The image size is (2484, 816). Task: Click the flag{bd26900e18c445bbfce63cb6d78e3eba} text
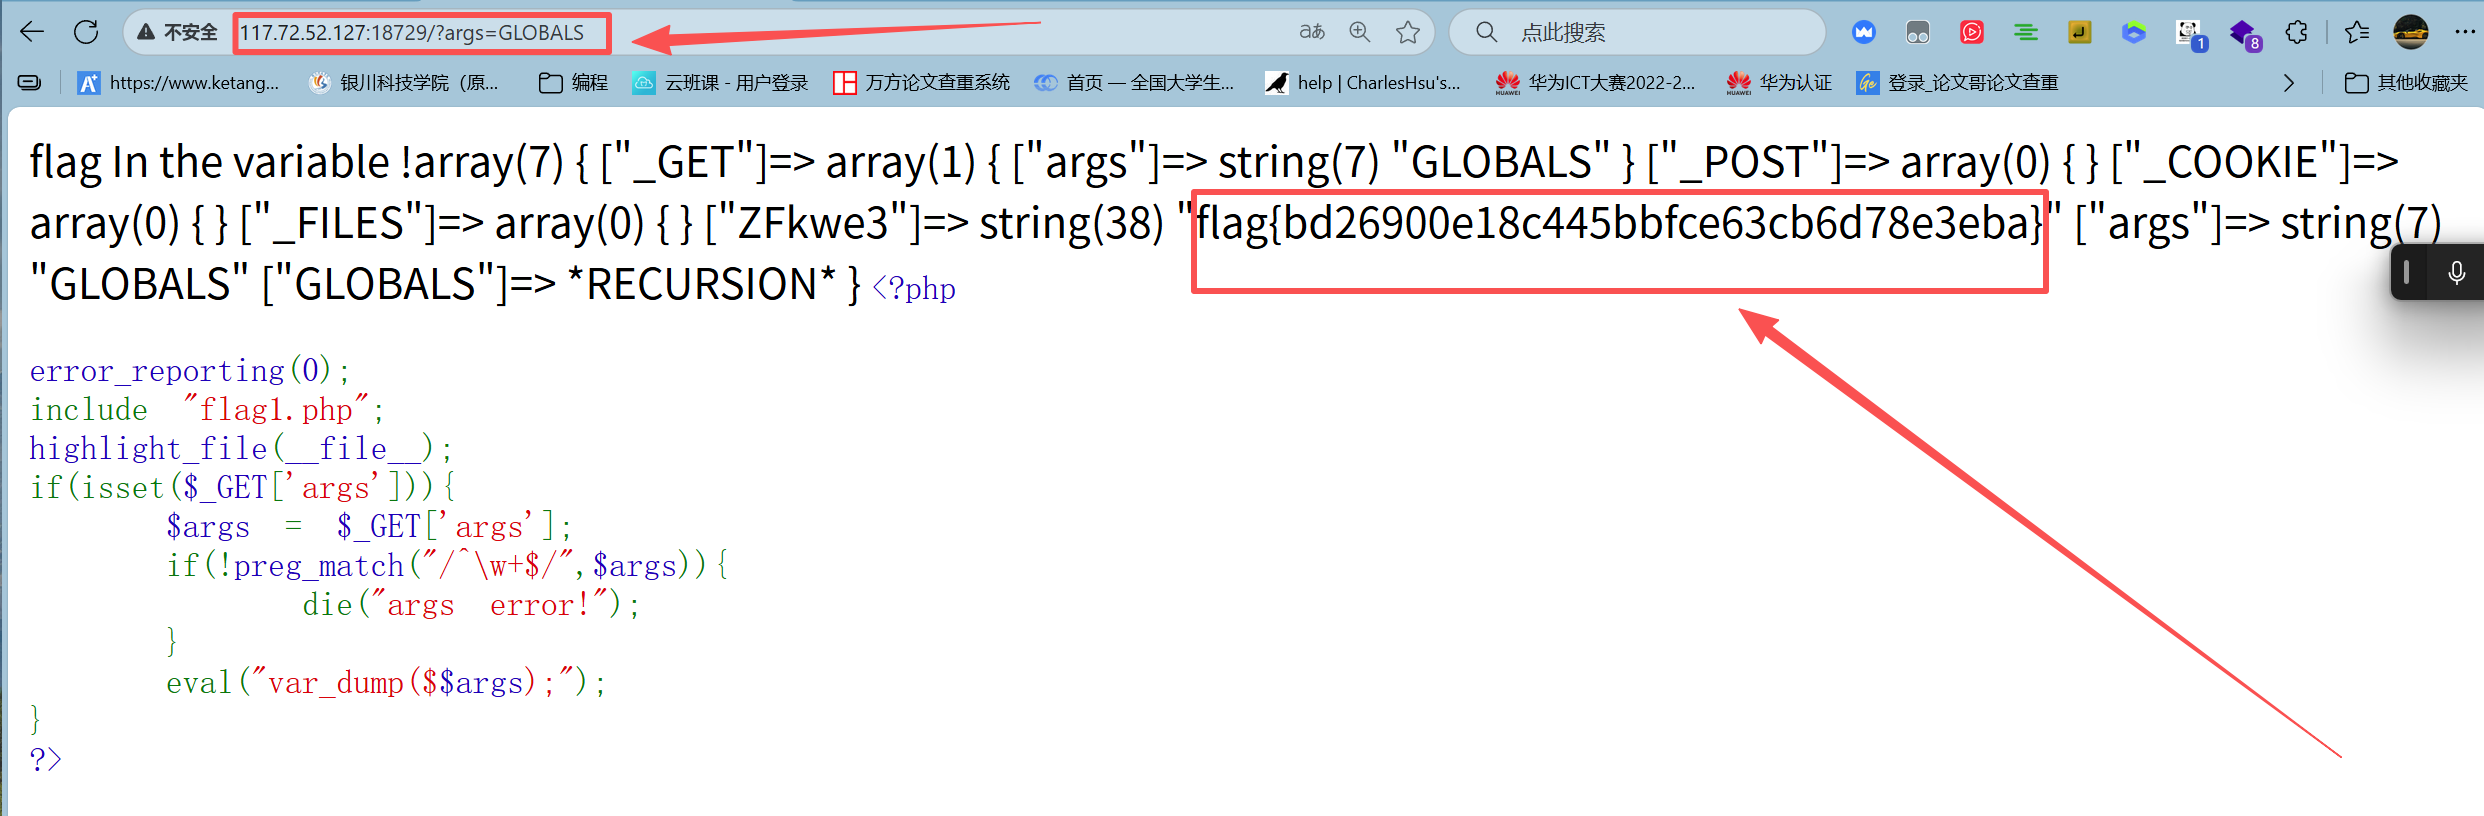point(1620,223)
